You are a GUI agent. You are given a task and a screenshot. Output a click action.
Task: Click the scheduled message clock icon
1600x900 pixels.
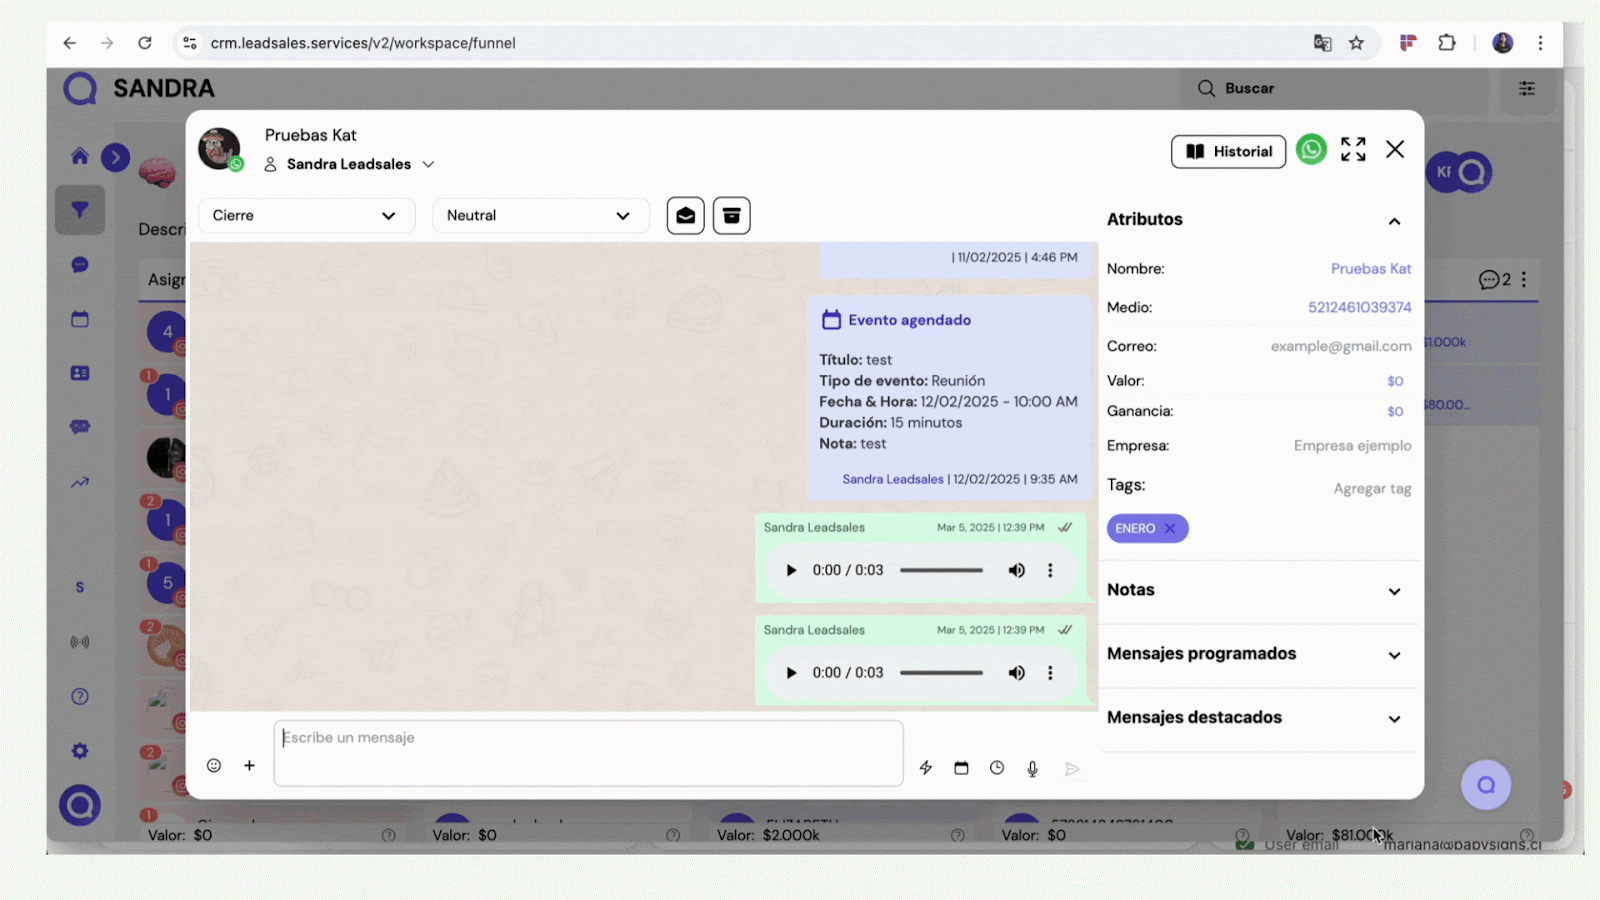click(997, 768)
